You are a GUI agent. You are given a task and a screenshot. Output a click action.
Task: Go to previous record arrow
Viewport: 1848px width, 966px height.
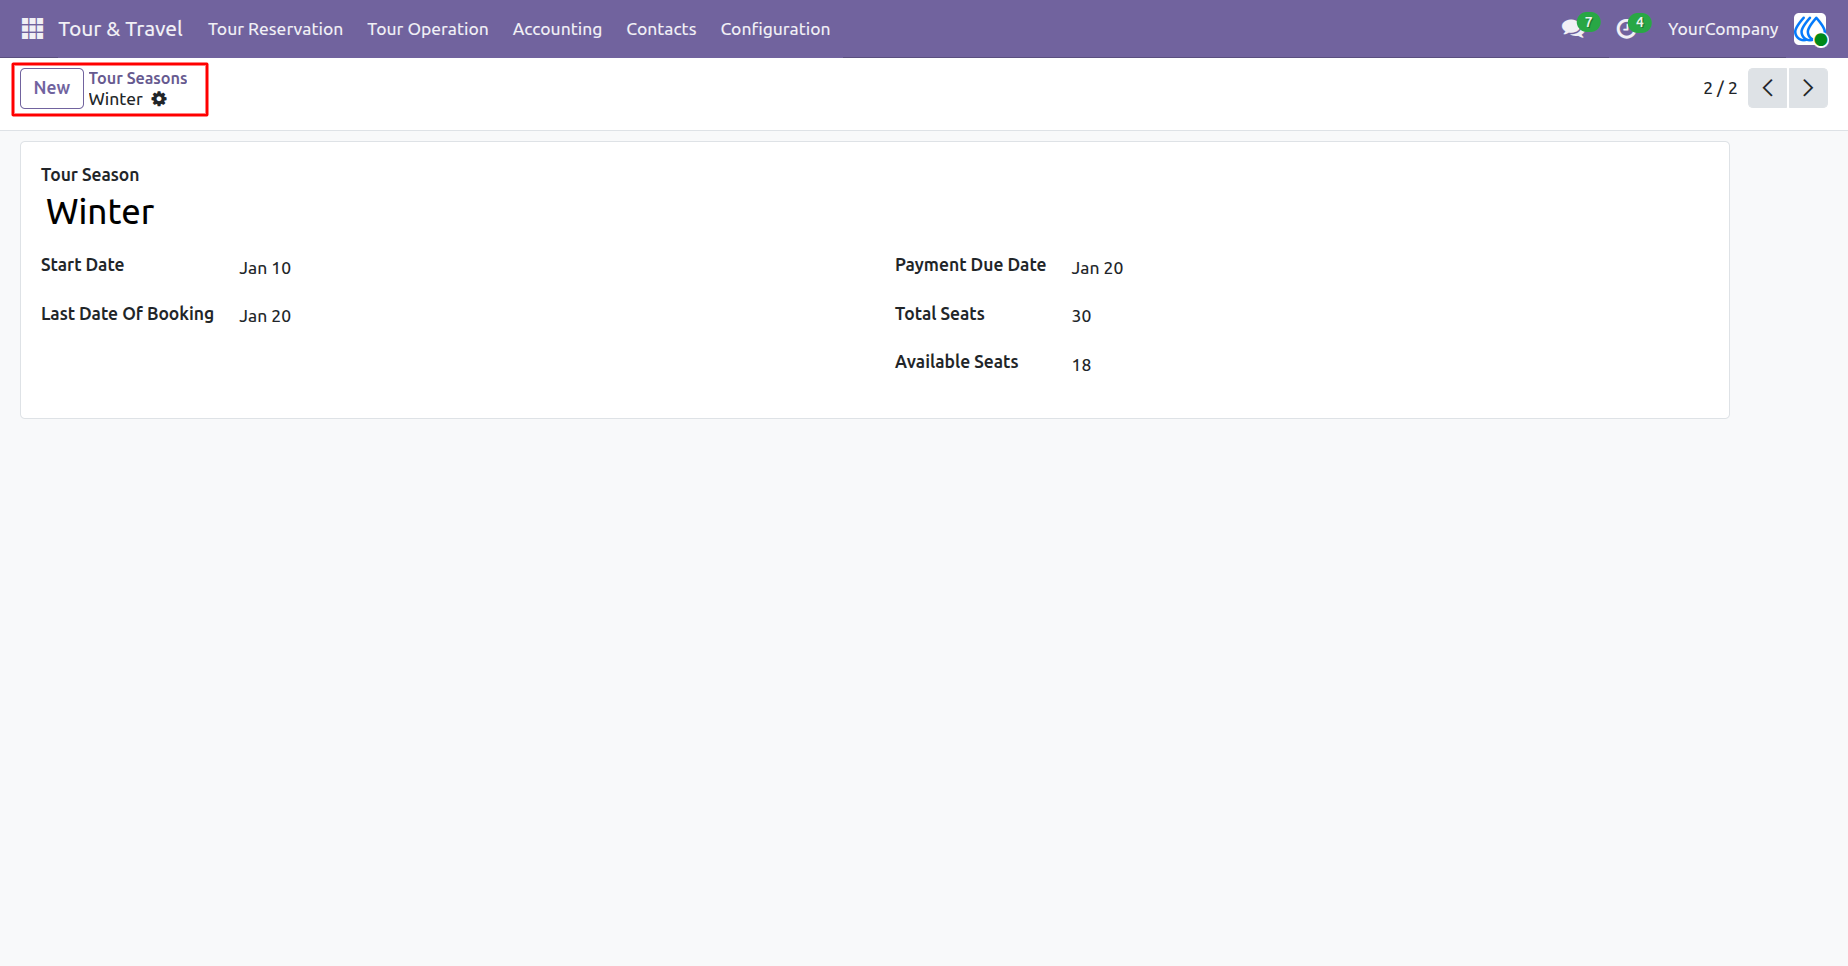pyautogui.click(x=1767, y=88)
